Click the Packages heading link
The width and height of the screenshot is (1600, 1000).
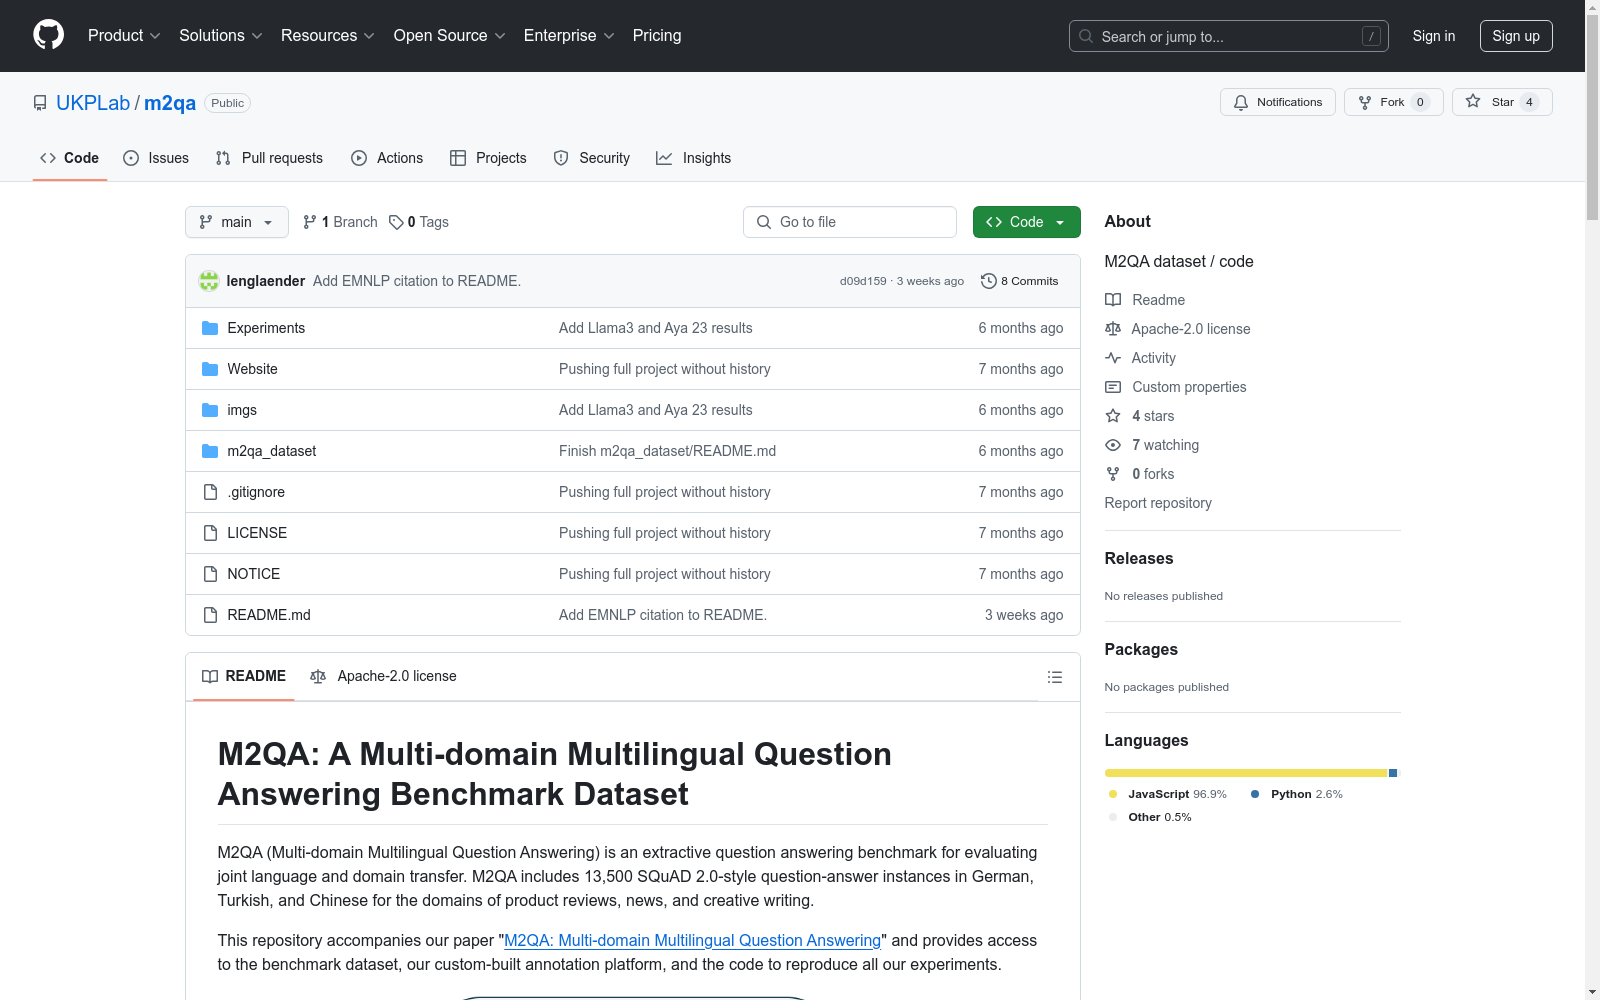[1141, 650]
